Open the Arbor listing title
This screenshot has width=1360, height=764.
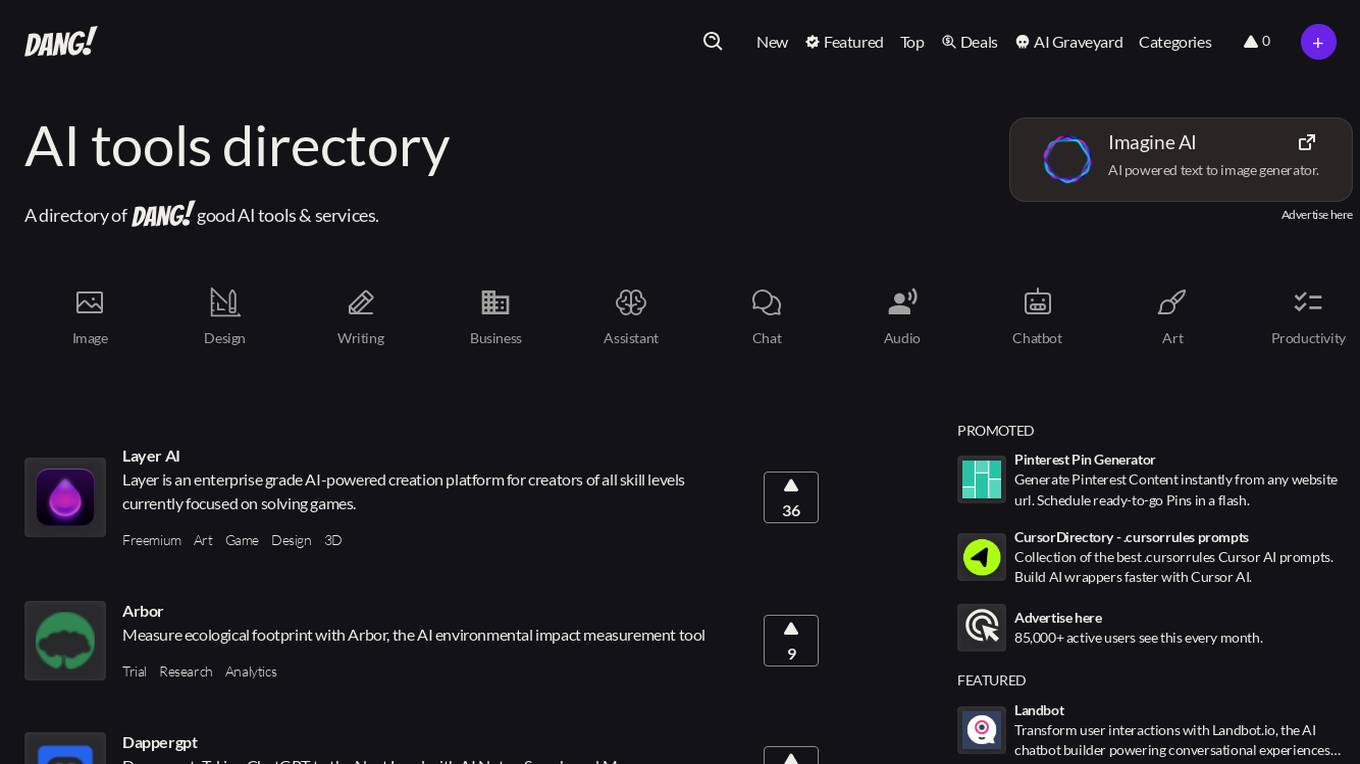click(x=143, y=611)
